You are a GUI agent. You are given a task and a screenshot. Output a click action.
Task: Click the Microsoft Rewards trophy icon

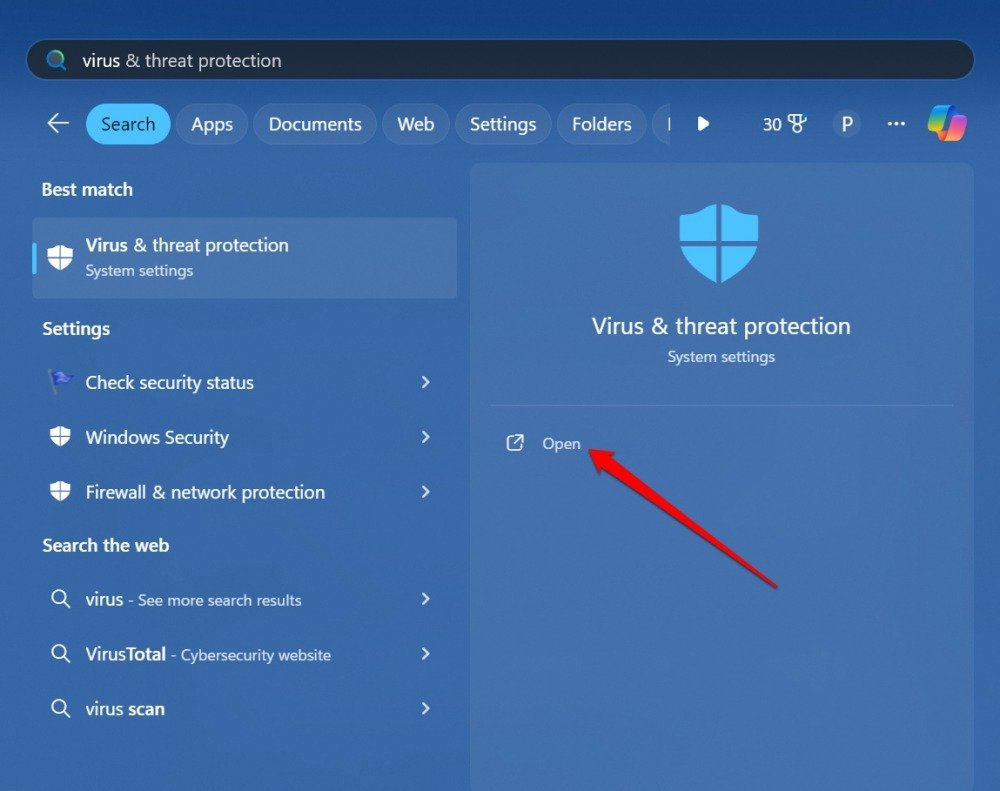click(795, 123)
